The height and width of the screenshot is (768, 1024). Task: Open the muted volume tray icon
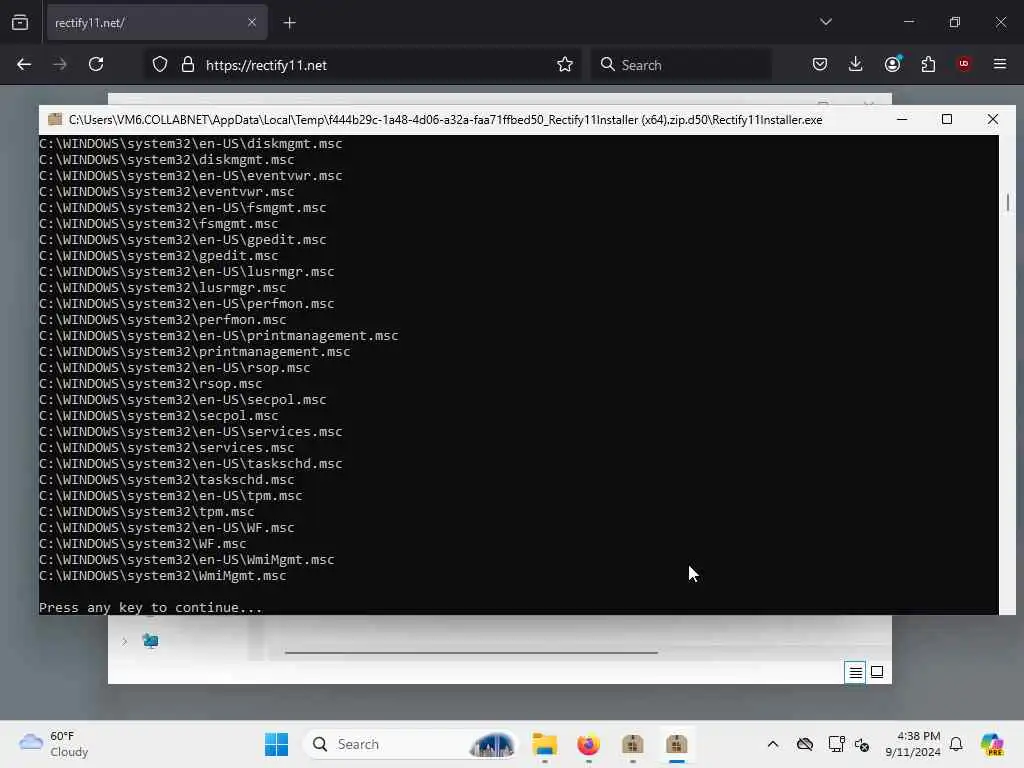click(x=862, y=744)
